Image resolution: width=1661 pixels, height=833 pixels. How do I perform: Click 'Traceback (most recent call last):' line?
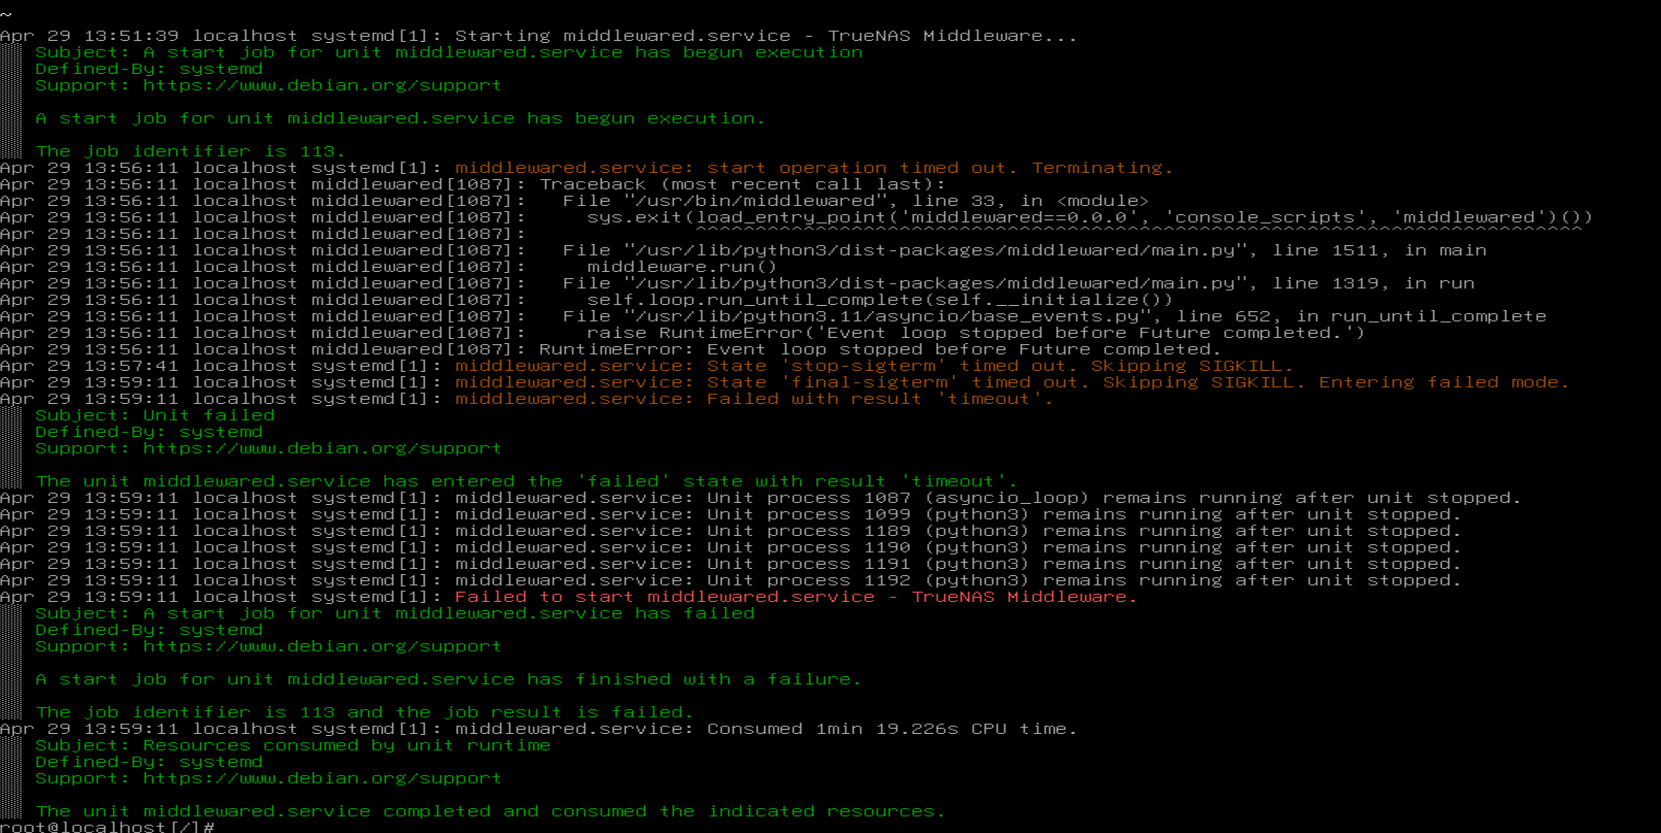[742, 184]
